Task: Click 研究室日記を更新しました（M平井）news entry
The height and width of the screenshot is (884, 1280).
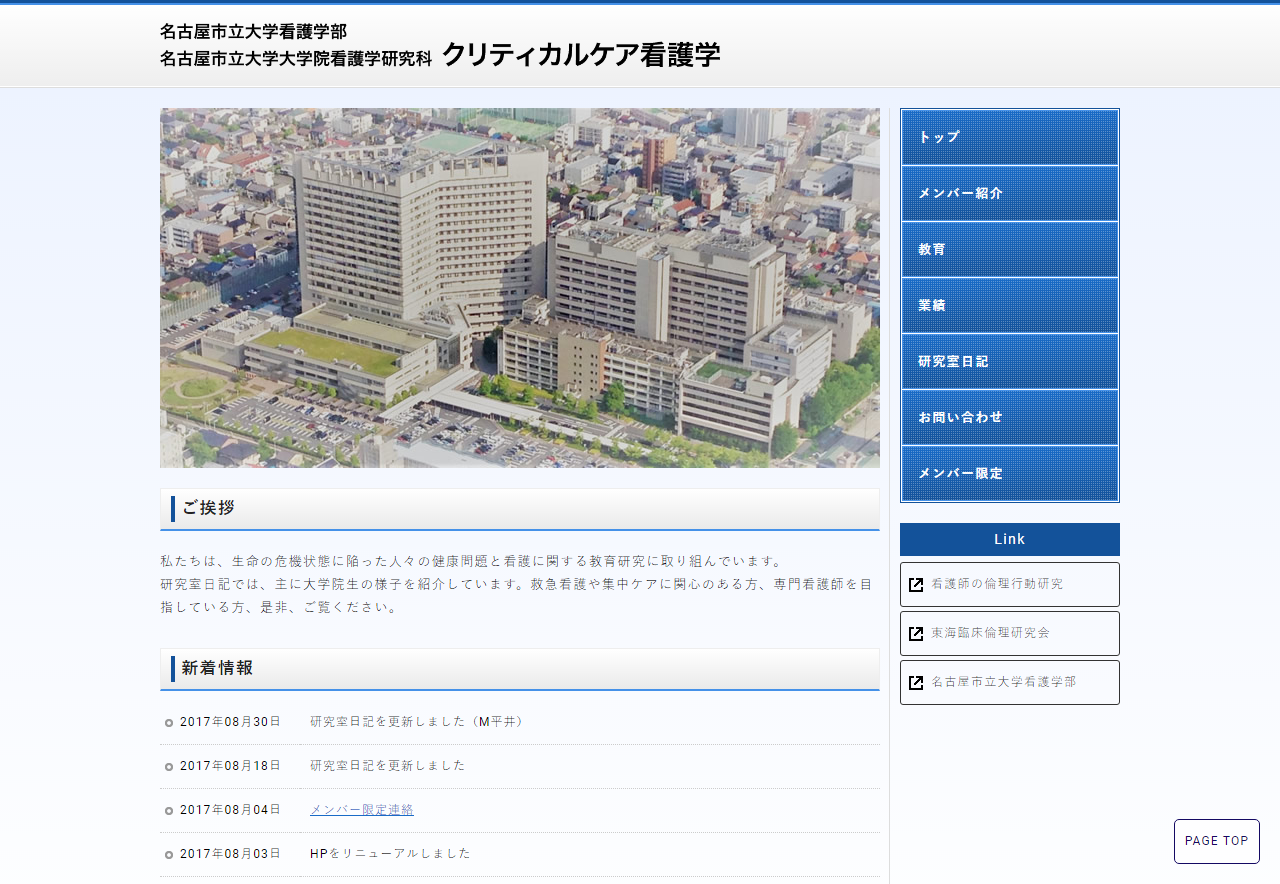Action: click(x=419, y=722)
